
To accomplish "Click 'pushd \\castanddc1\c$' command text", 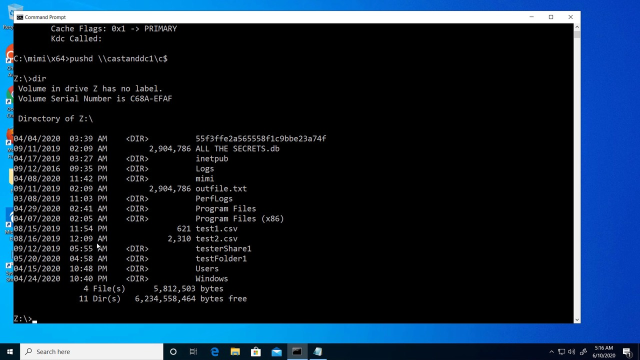I will click(x=118, y=59).
